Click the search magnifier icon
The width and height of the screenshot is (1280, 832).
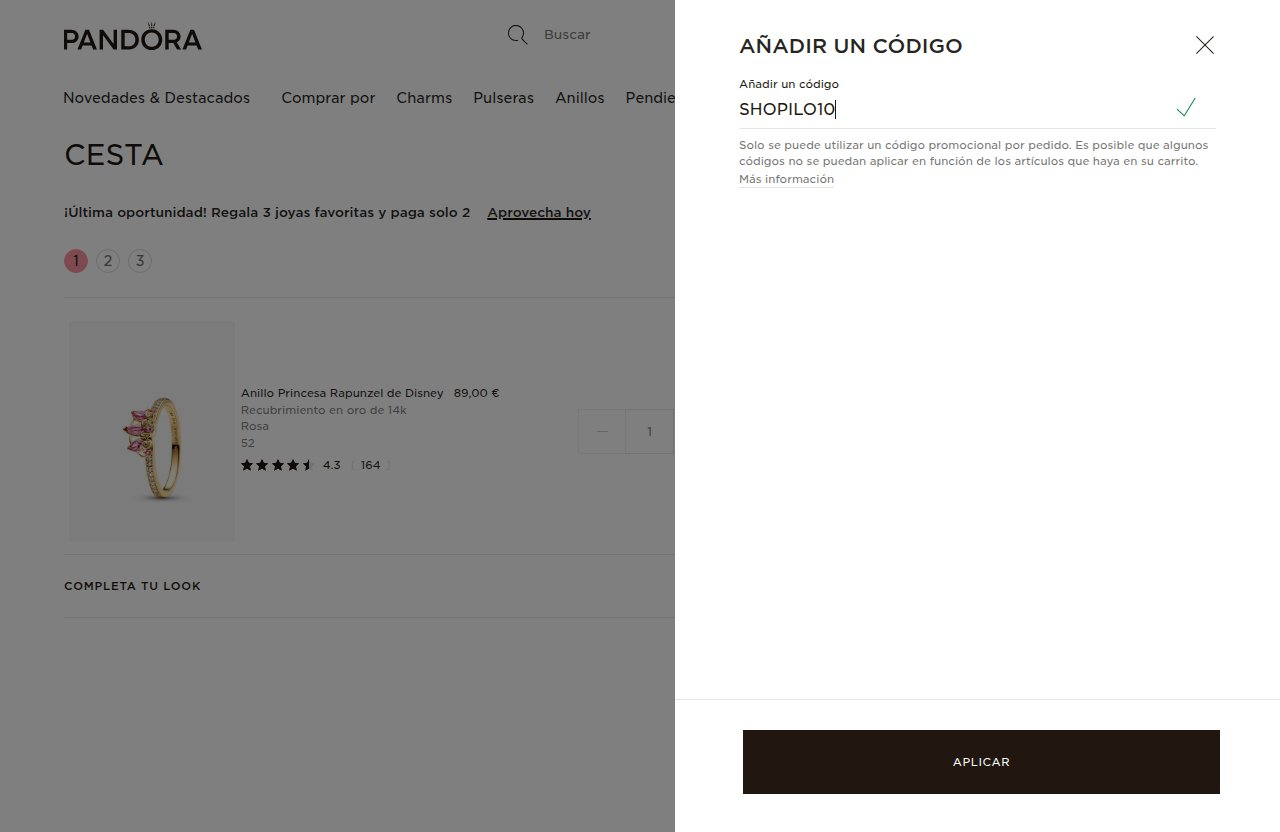(x=517, y=35)
